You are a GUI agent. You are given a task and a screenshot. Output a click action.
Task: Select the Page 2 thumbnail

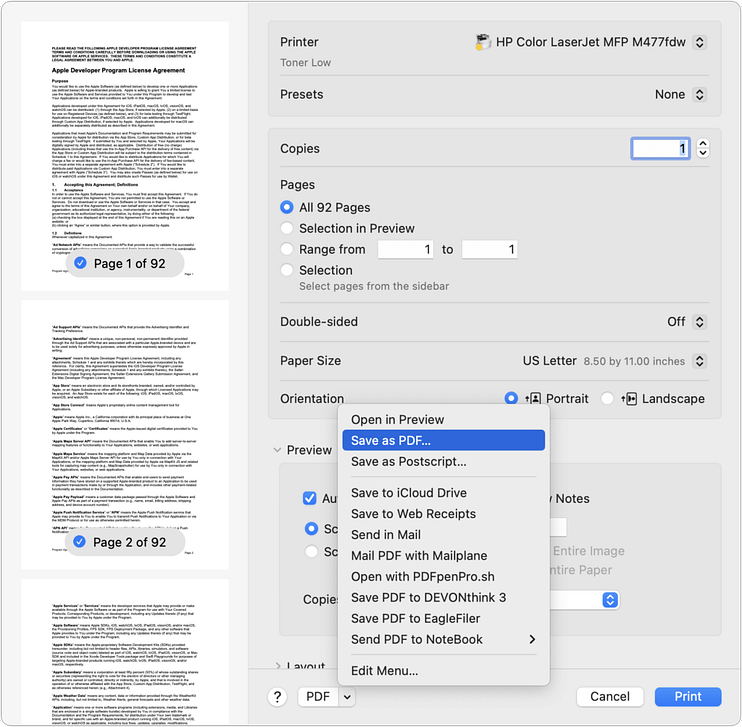(125, 434)
